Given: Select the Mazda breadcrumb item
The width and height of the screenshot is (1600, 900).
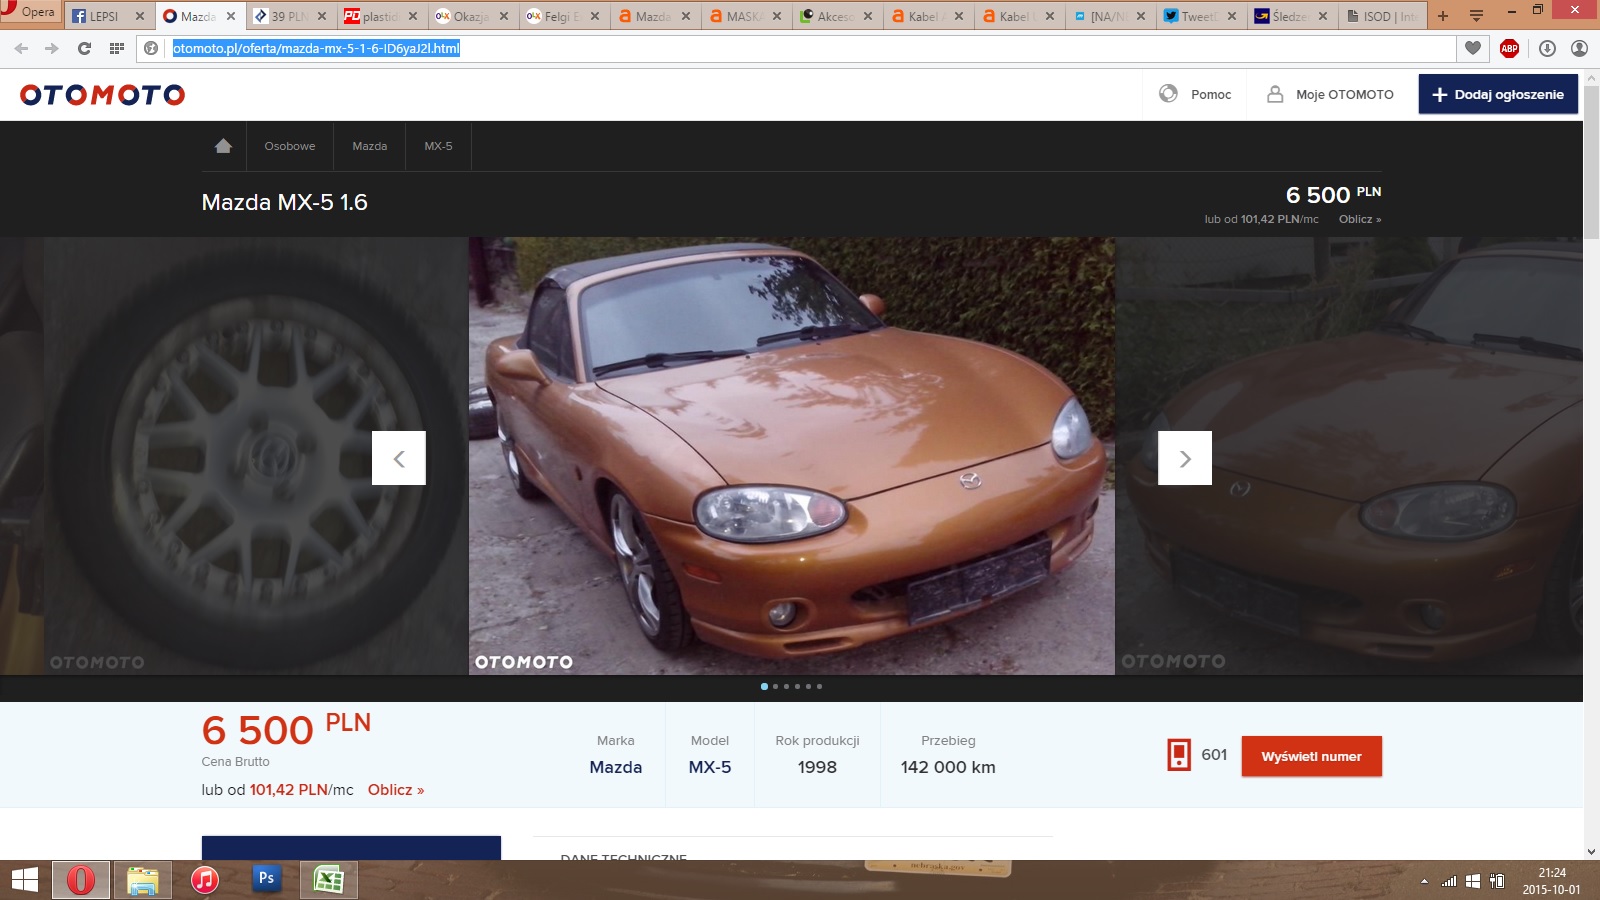Looking at the screenshot, I should 370,146.
